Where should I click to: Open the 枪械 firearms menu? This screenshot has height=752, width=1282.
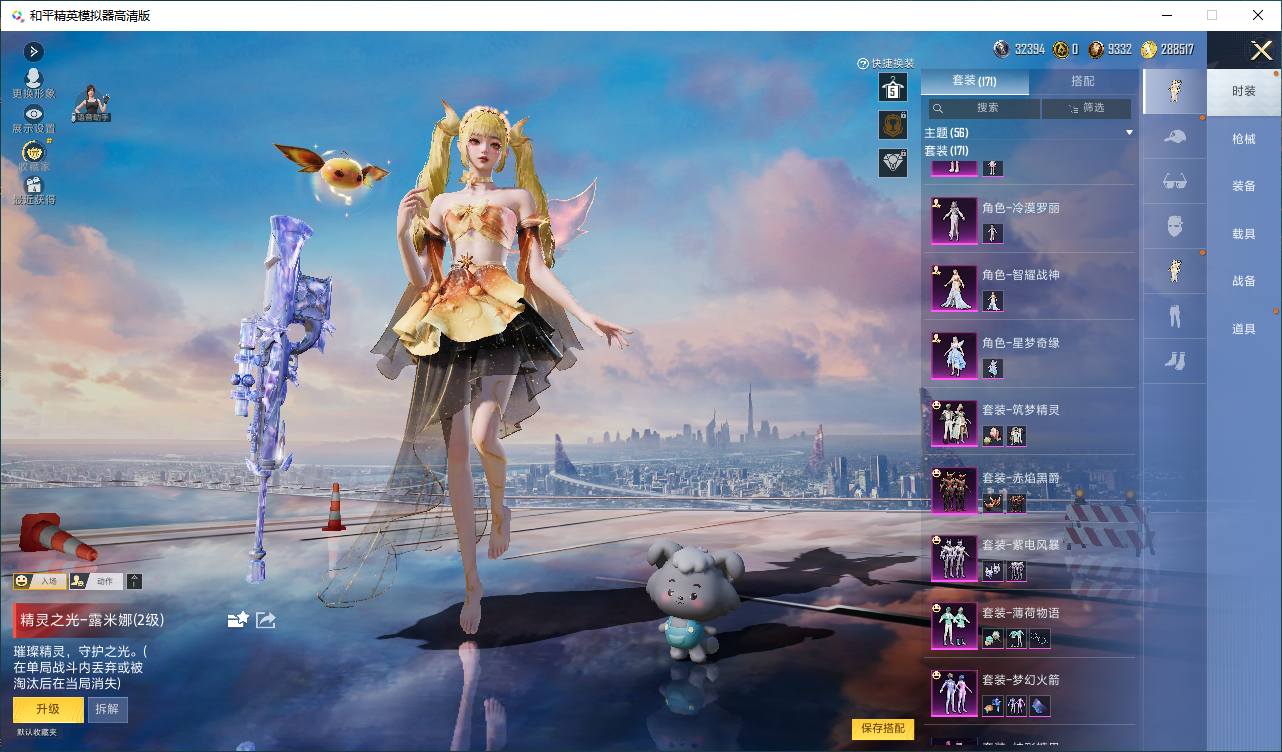1243,139
